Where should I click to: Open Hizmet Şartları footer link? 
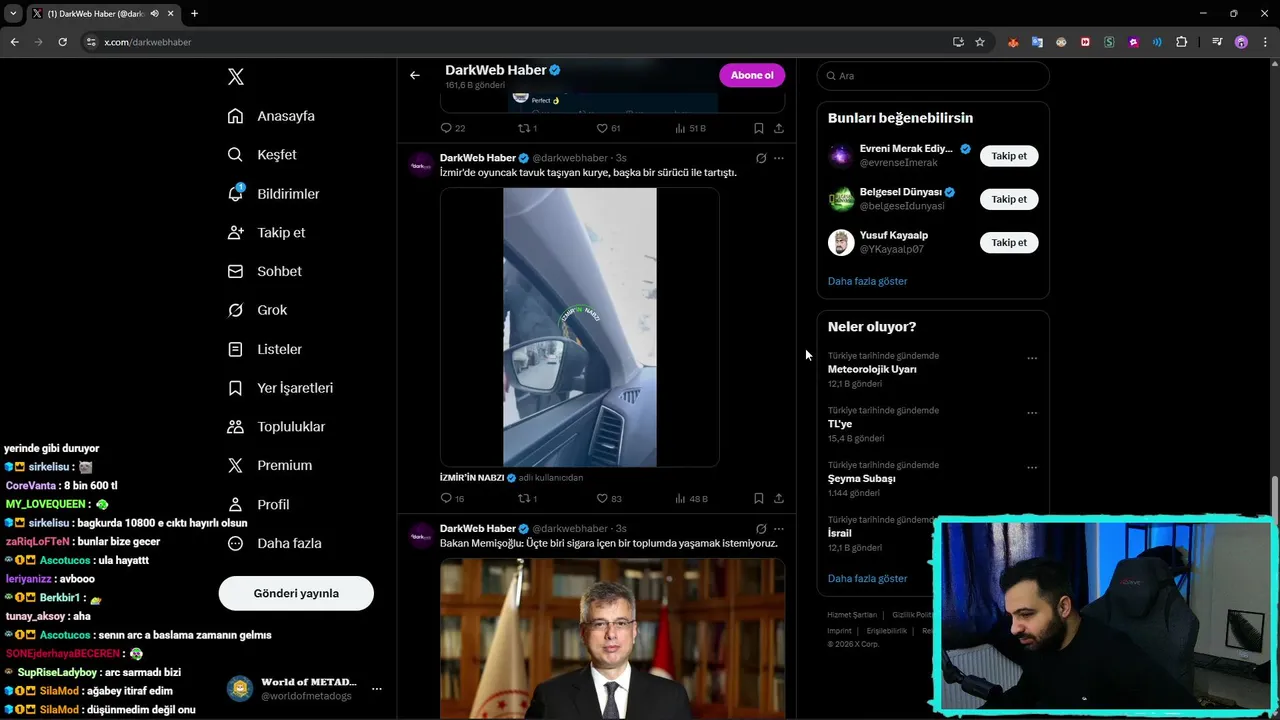(852, 615)
